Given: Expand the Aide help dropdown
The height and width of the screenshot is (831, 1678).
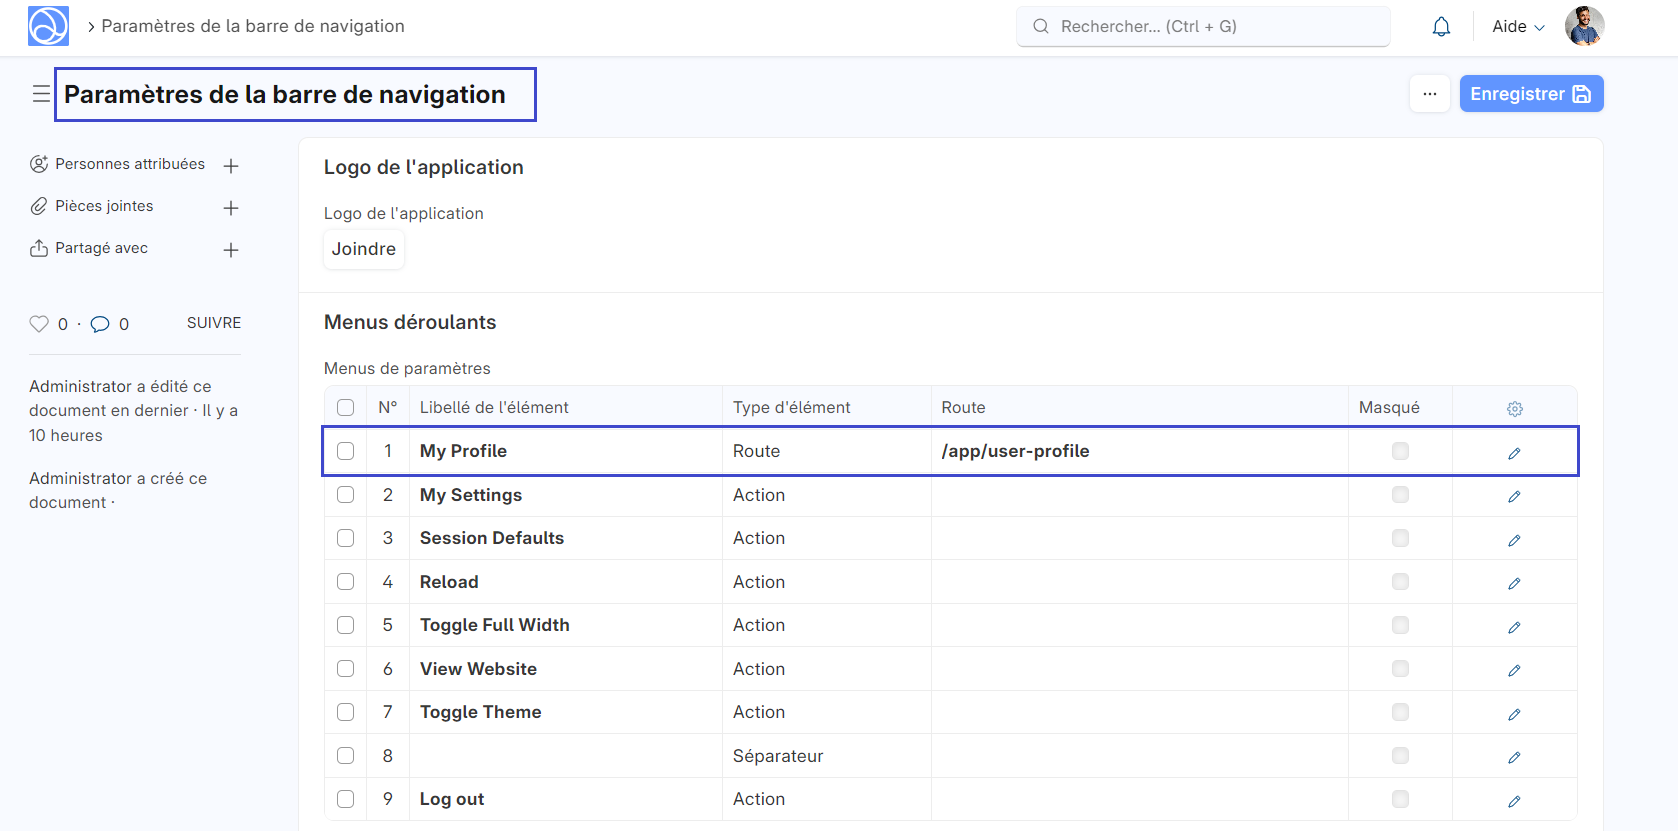Looking at the screenshot, I should point(1517,27).
